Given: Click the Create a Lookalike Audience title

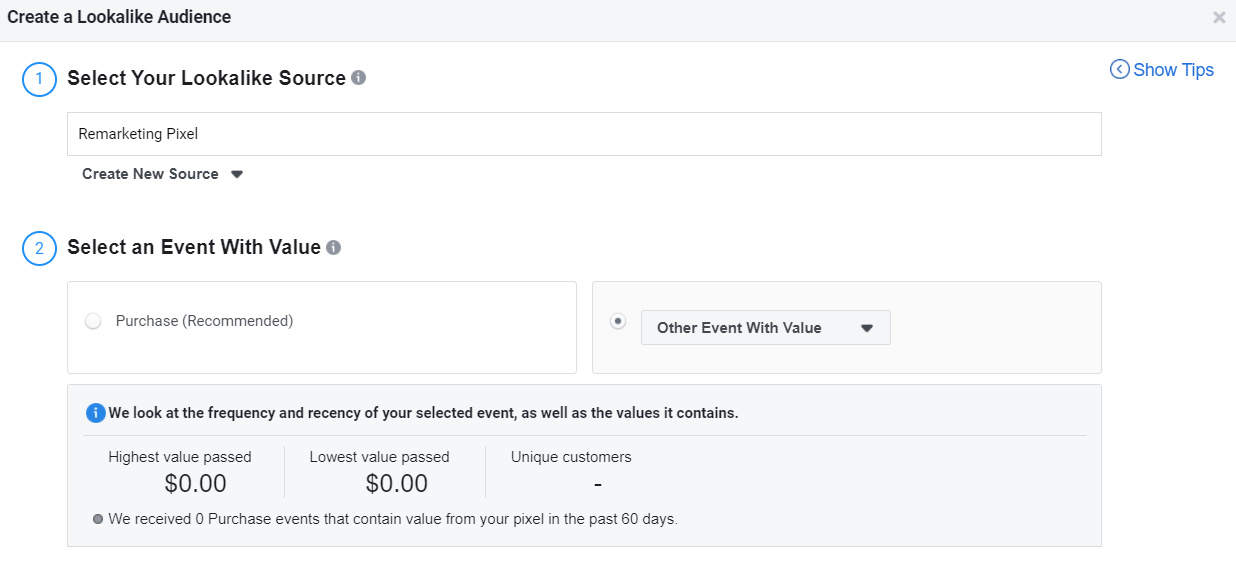Looking at the screenshot, I should point(119,17).
